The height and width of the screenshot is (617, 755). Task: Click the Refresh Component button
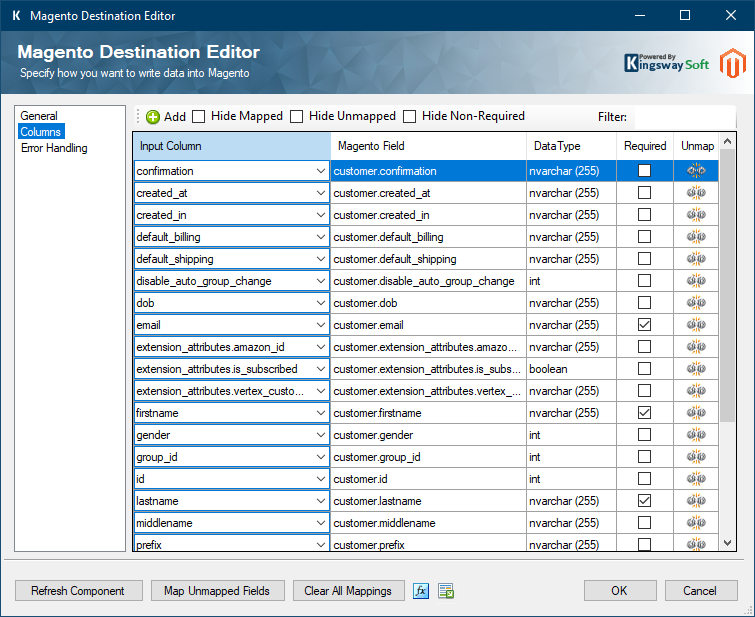pyautogui.click(x=79, y=591)
